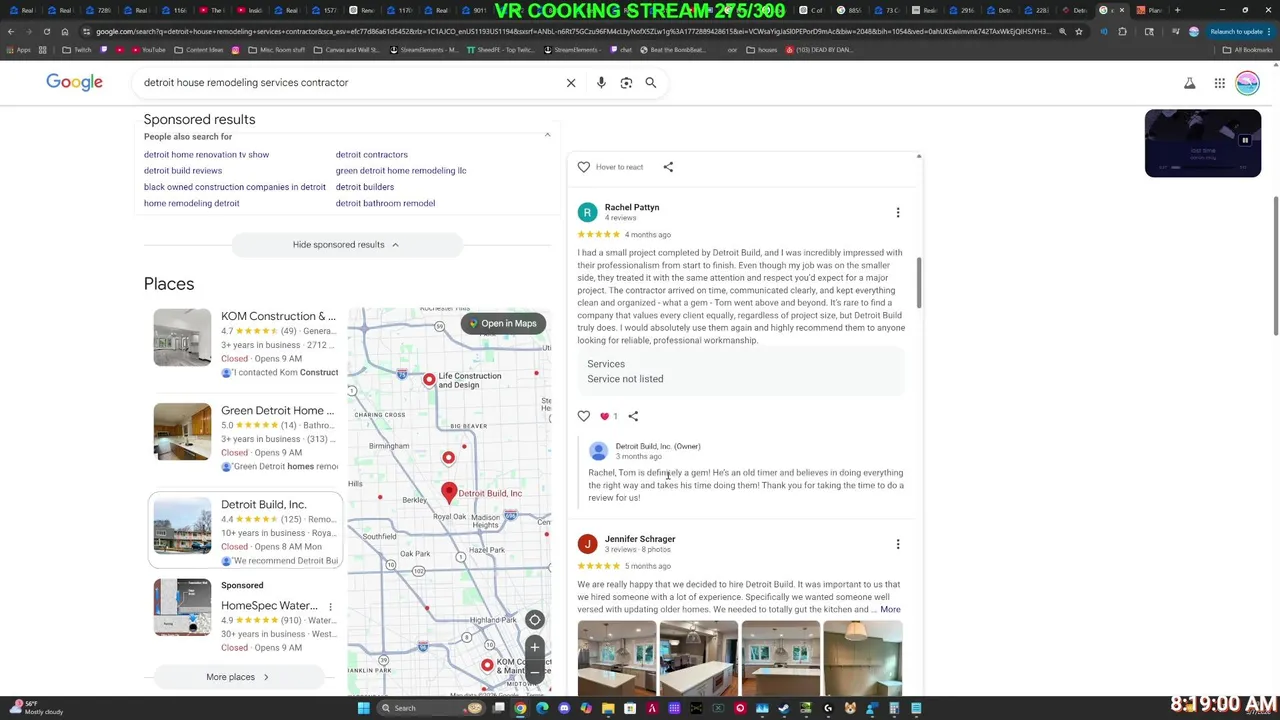Open three-dot menu on HomeSpec sponsored listing
The height and width of the screenshot is (720, 1280).
(330, 606)
